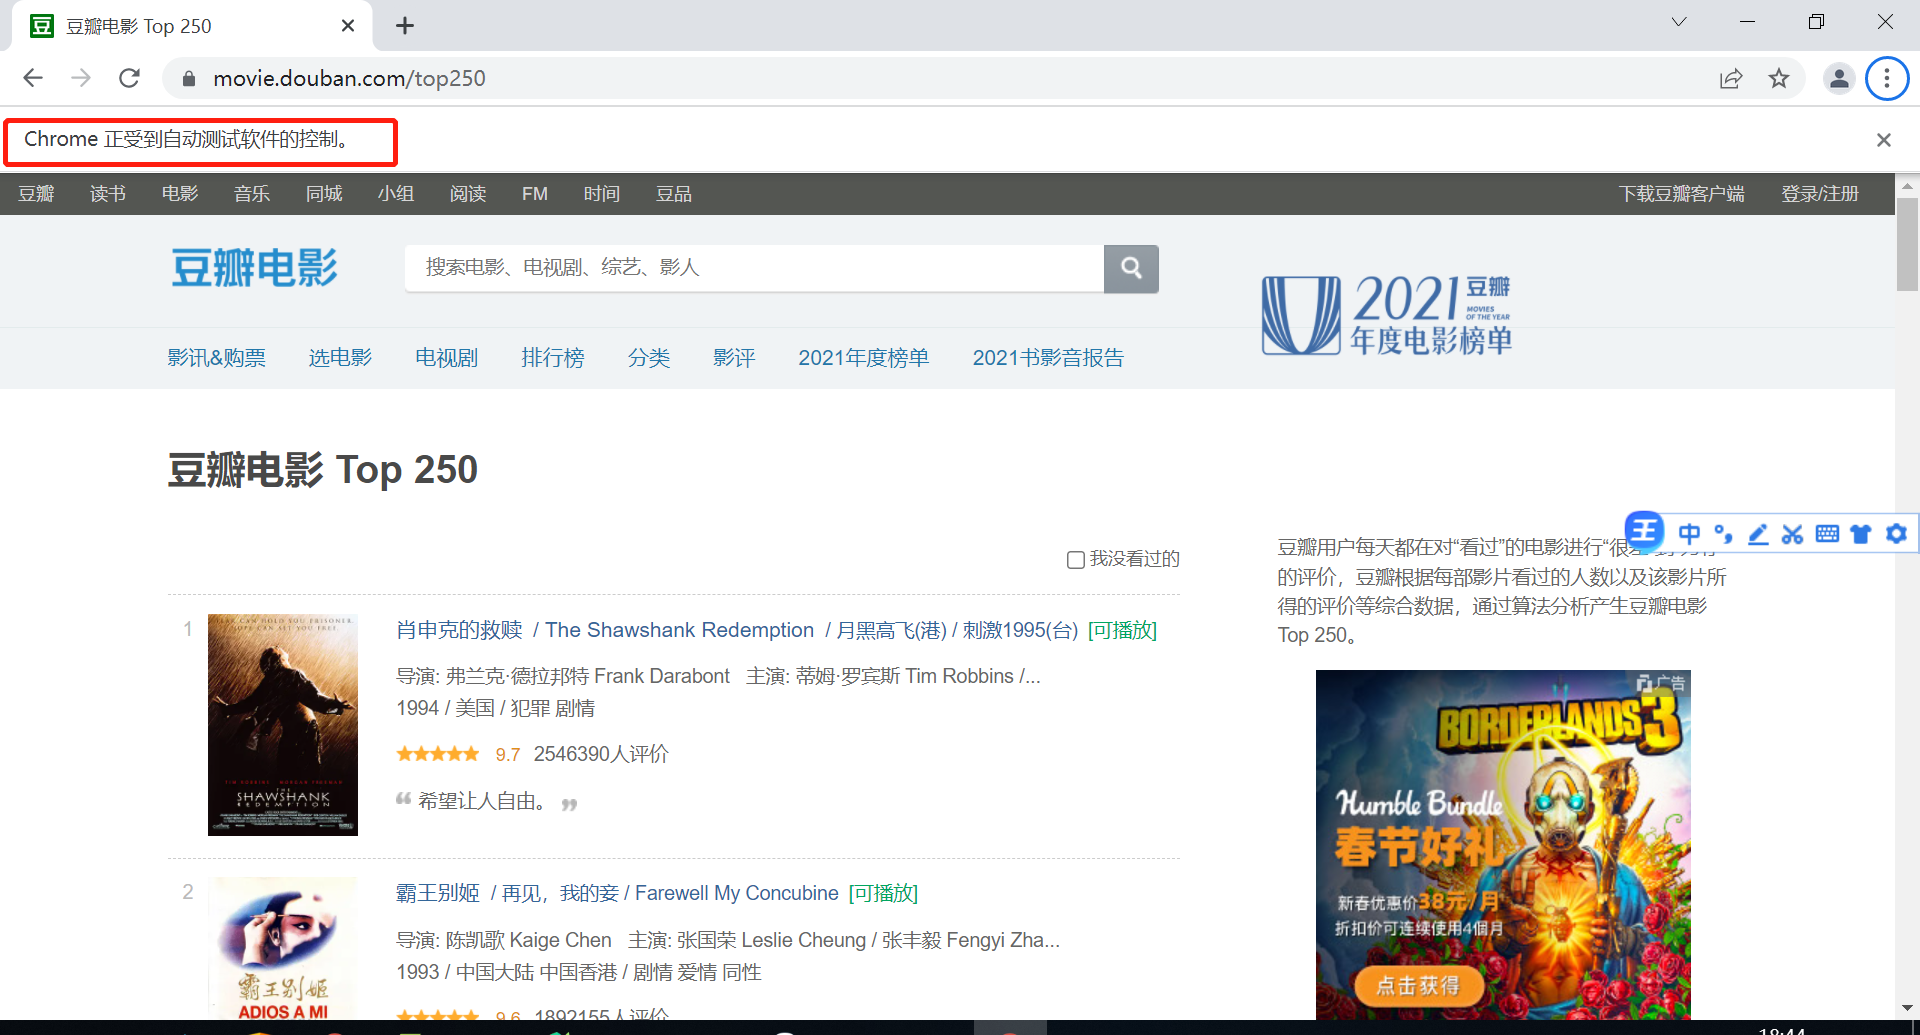Dismiss the automation control infobar
The image size is (1920, 1035).
click(x=1884, y=140)
